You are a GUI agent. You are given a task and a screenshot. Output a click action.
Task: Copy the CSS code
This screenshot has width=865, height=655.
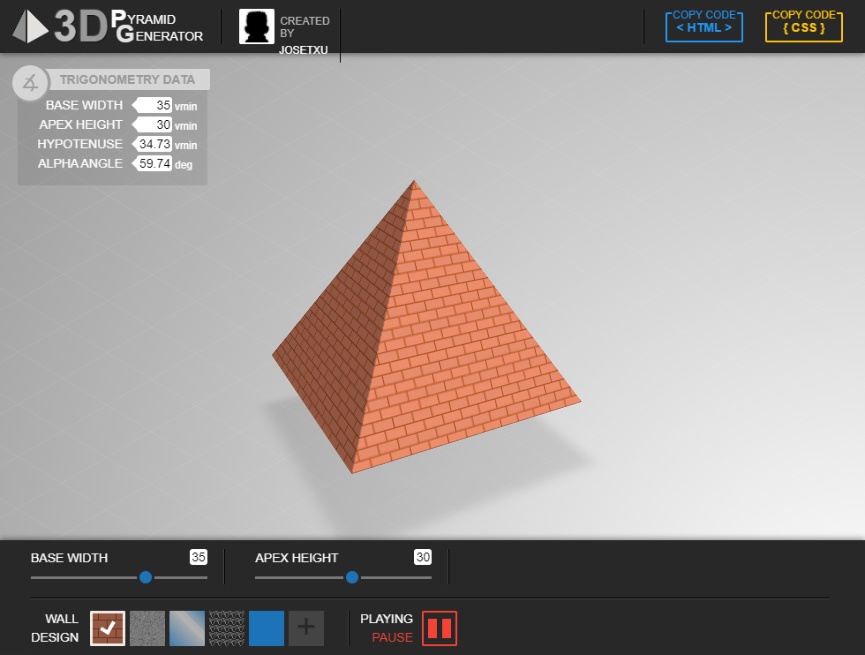[804, 27]
